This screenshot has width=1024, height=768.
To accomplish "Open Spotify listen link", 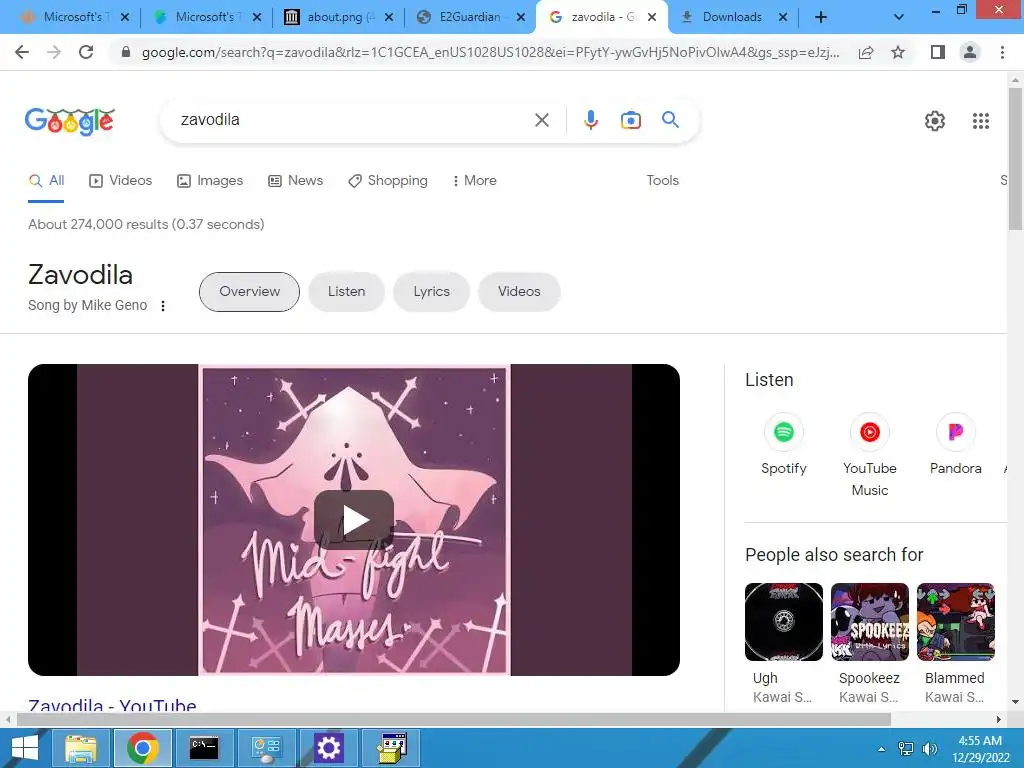I will click(x=784, y=444).
